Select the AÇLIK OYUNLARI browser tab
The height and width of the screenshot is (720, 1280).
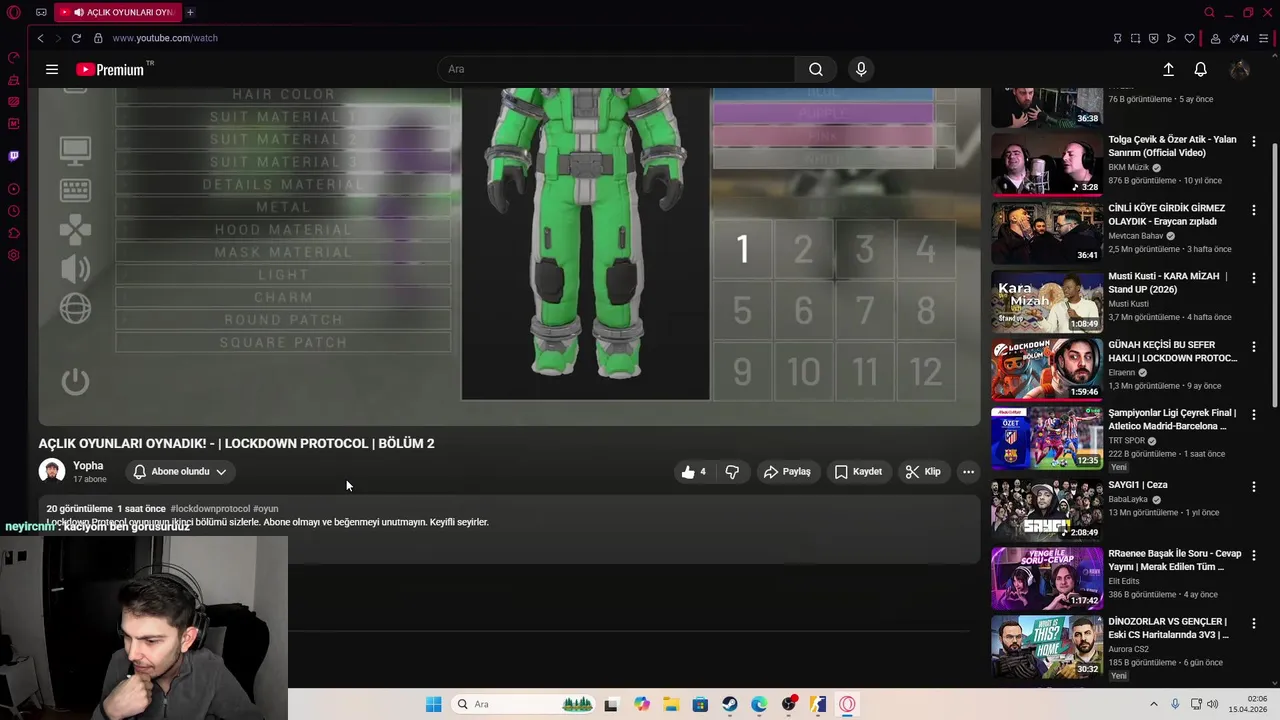(x=118, y=12)
